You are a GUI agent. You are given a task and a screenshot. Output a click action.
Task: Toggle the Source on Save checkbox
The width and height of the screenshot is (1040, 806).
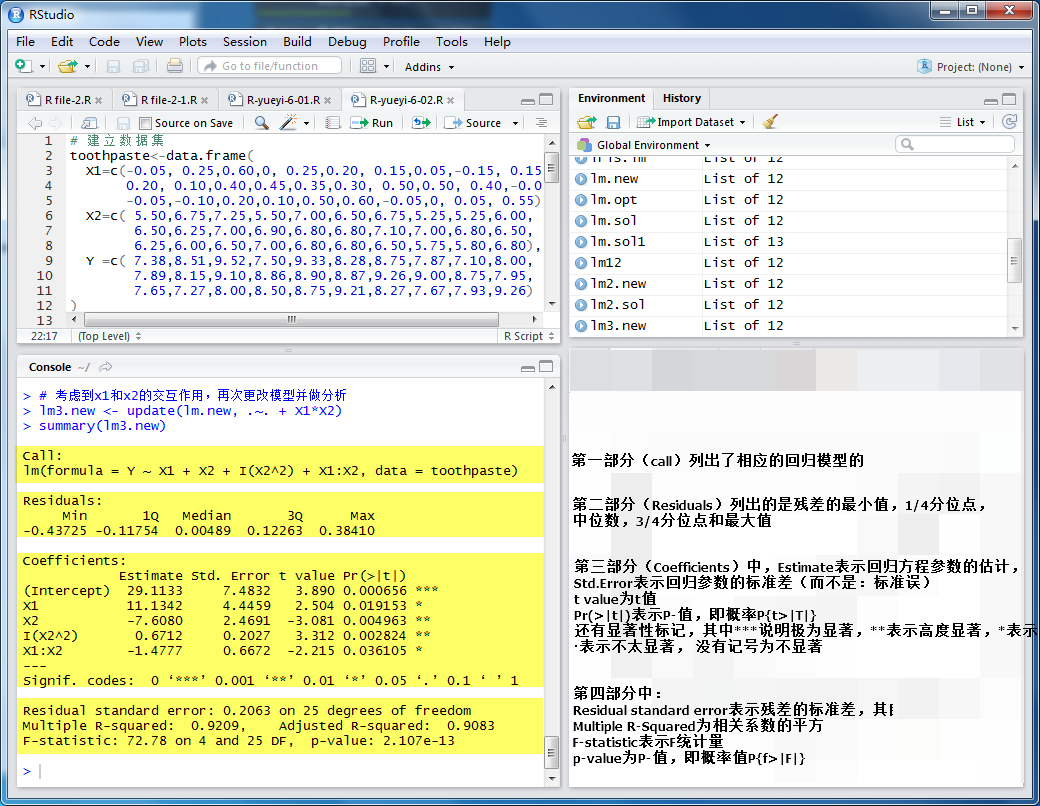(x=146, y=123)
